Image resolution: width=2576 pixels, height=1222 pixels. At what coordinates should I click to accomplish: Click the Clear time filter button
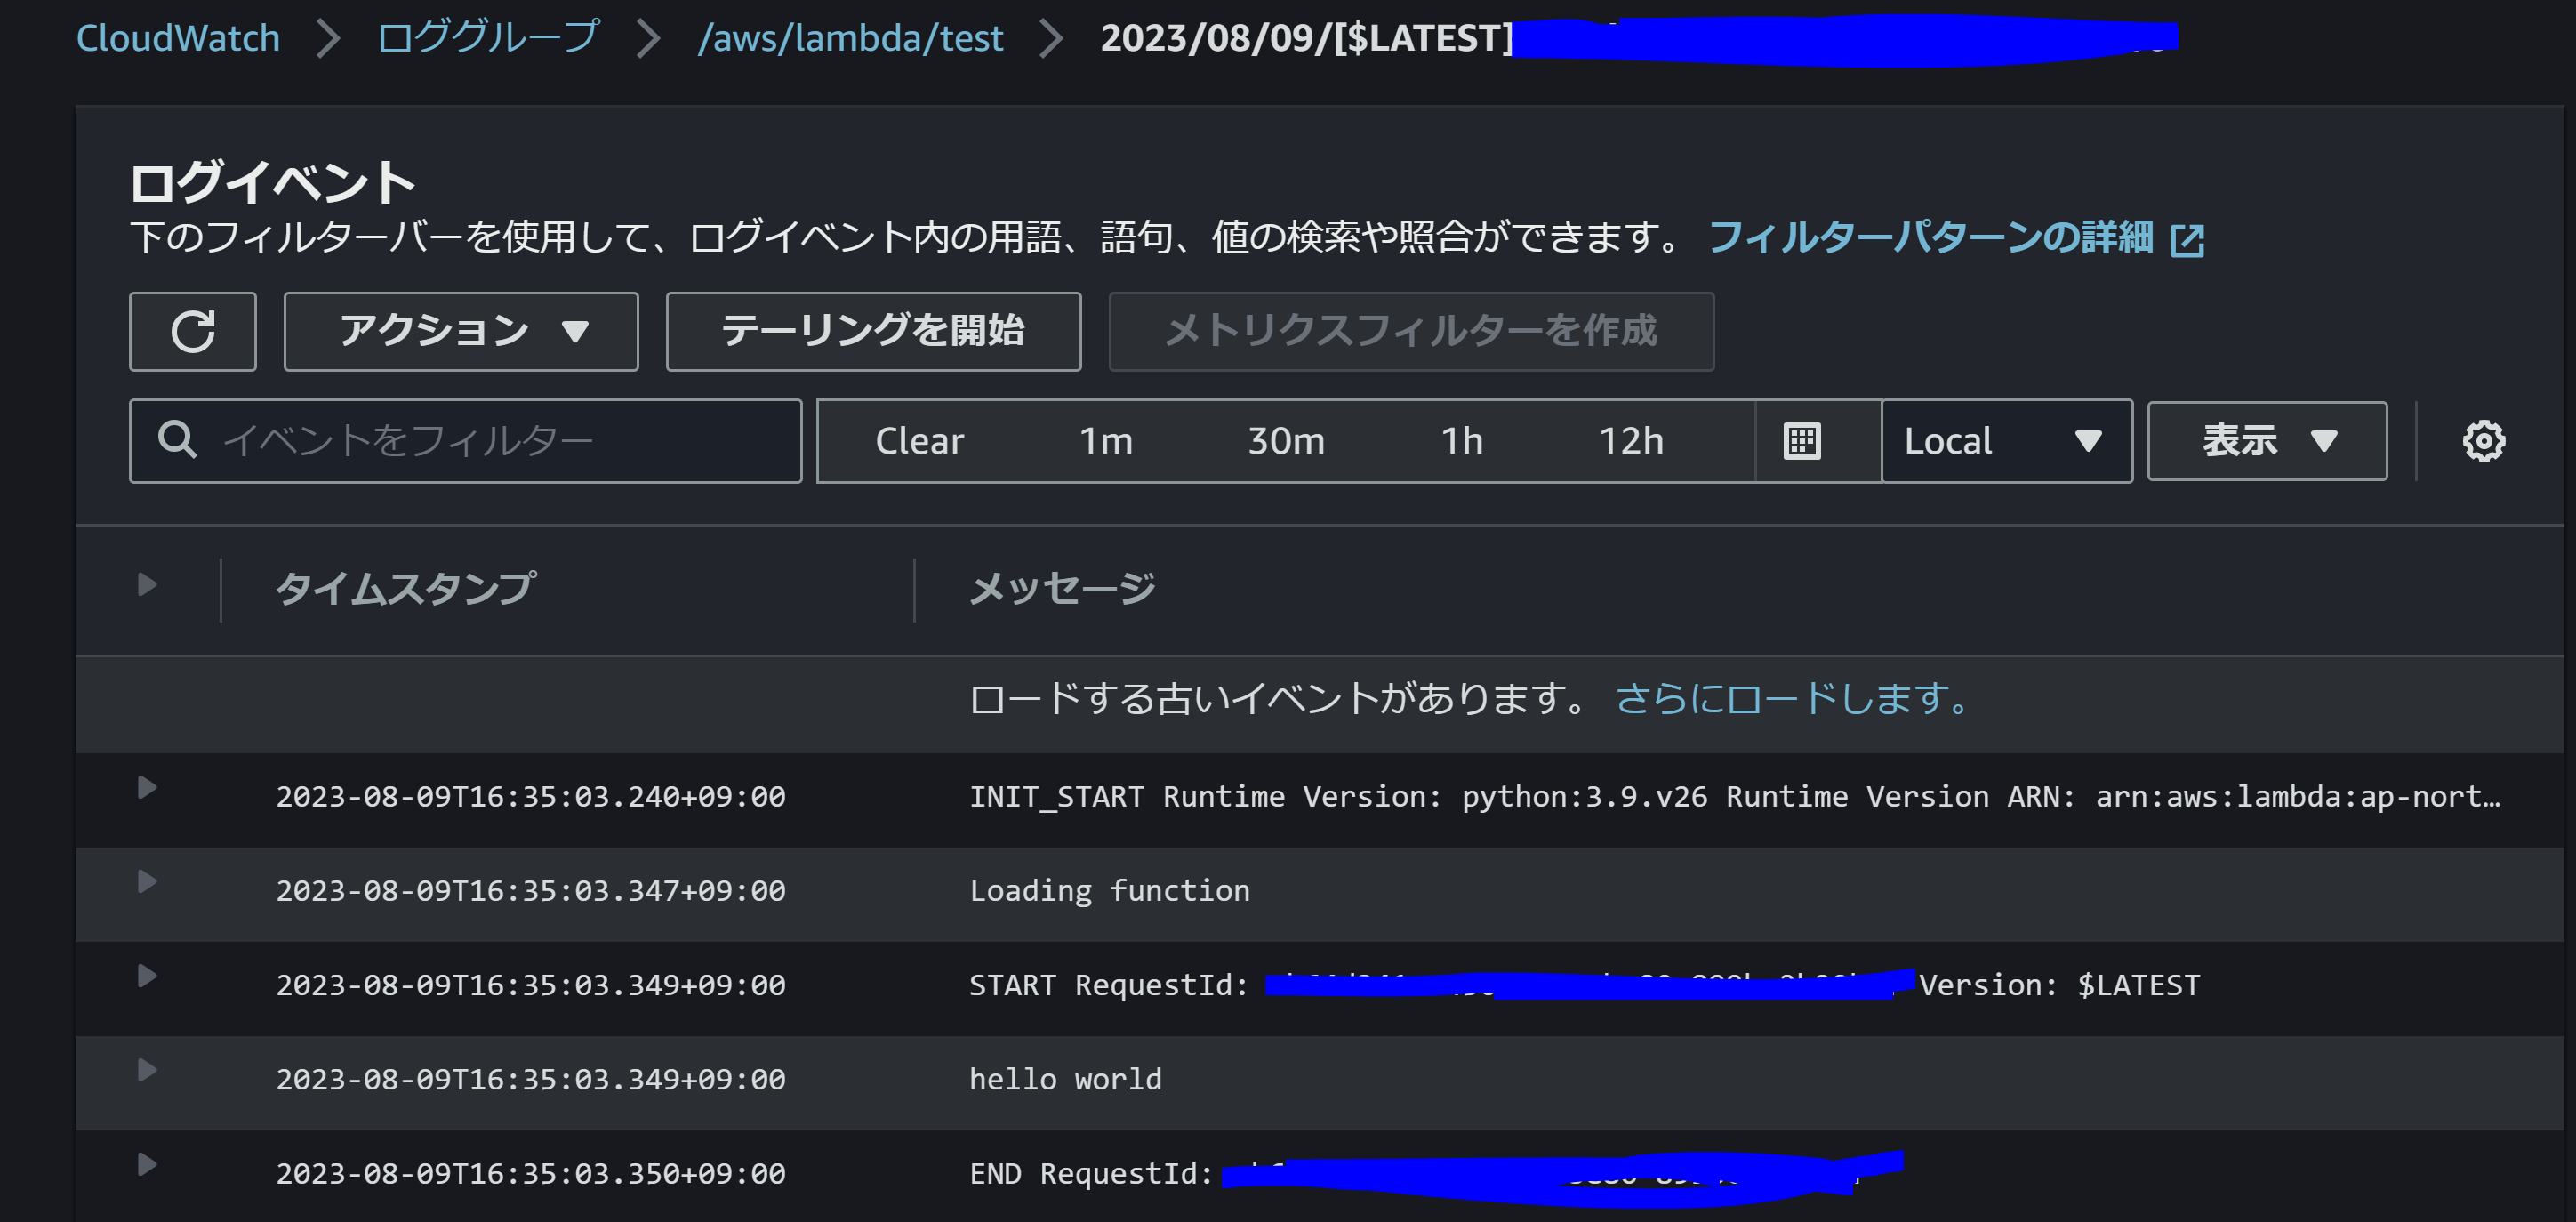point(919,441)
